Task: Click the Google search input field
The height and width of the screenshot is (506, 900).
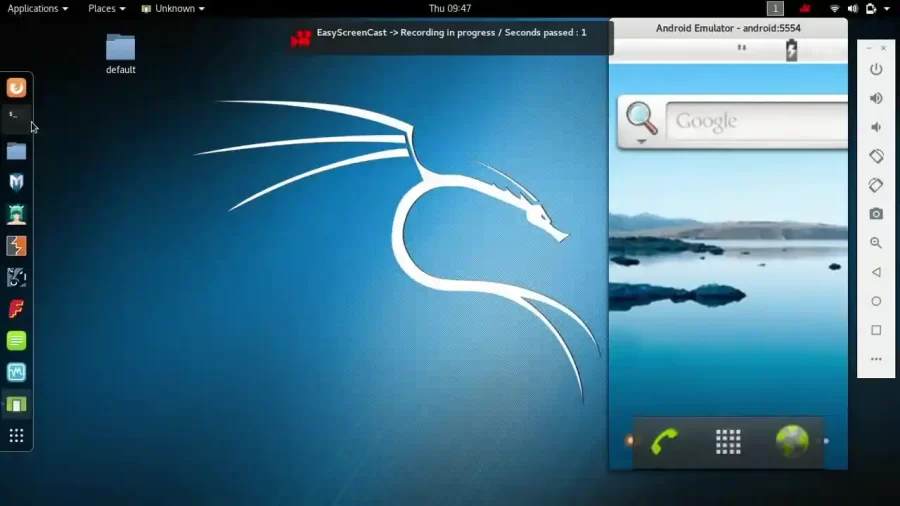Action: click(x=755, y=122)
